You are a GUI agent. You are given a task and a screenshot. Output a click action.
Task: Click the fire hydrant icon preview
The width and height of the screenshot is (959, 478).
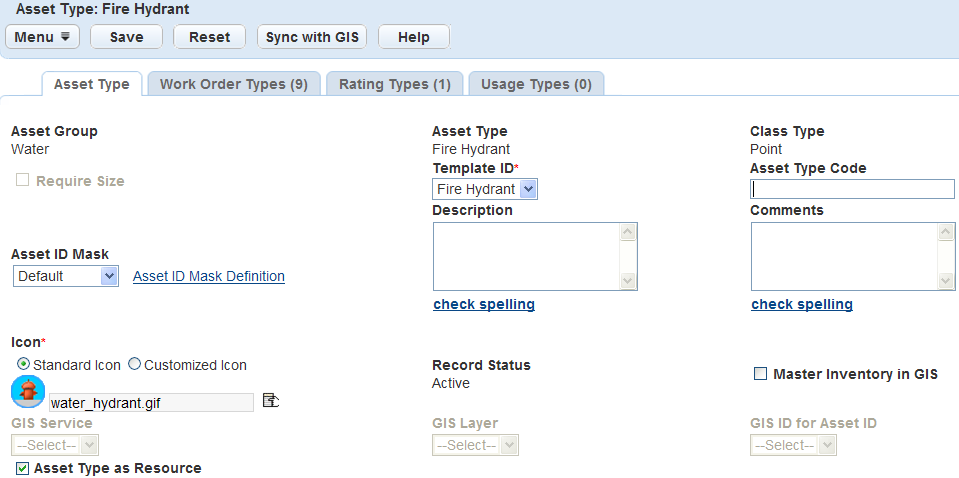(29, 392)
